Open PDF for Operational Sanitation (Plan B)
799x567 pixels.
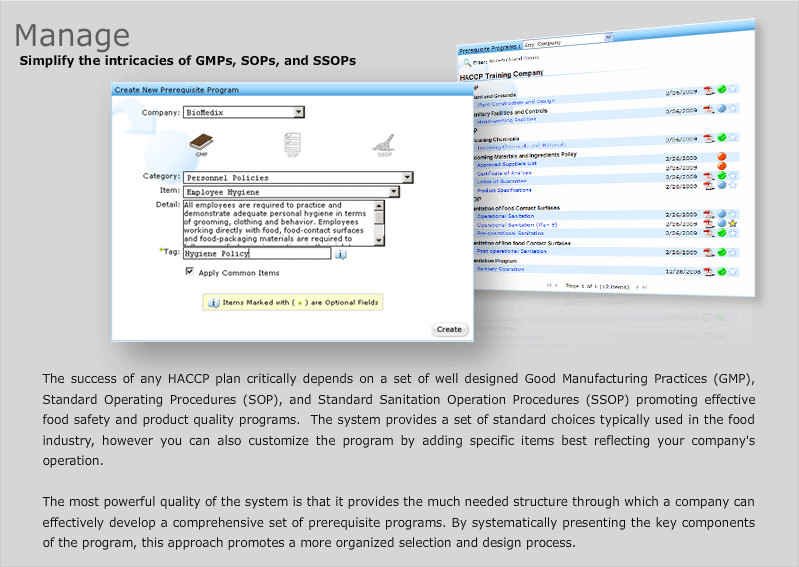(709, 224)
